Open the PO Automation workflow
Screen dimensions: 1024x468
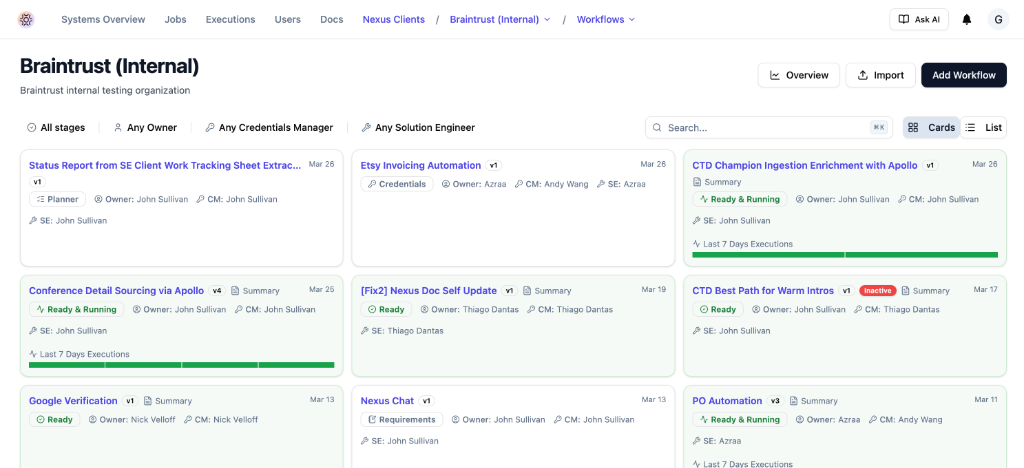[727, 401]
